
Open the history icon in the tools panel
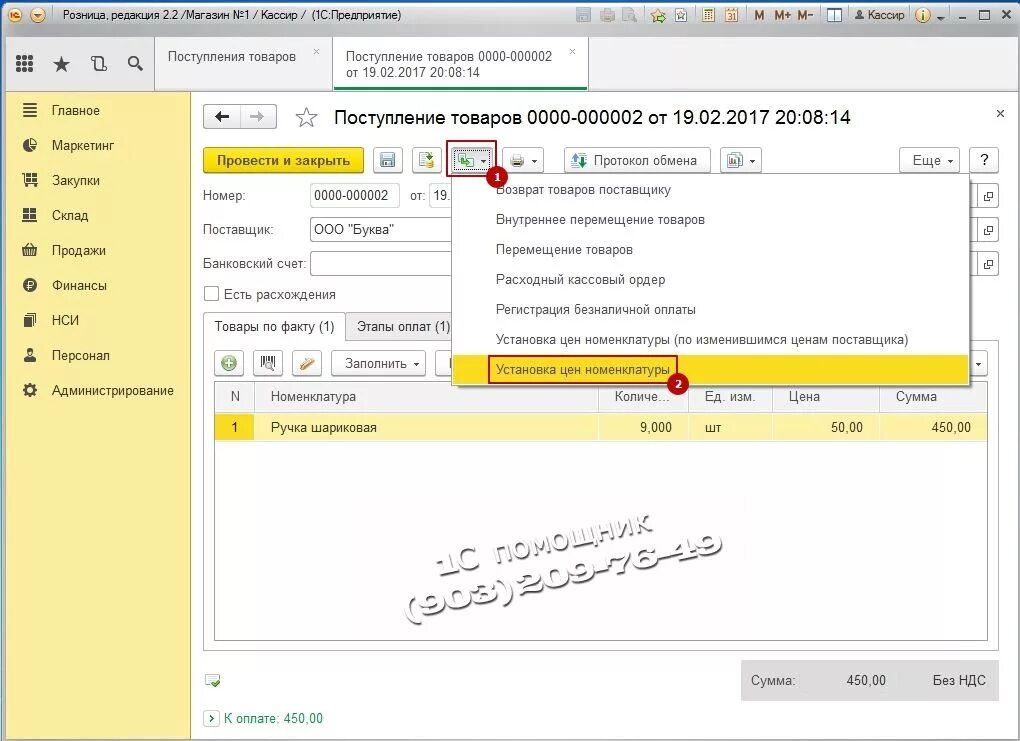tap(98, 64)
